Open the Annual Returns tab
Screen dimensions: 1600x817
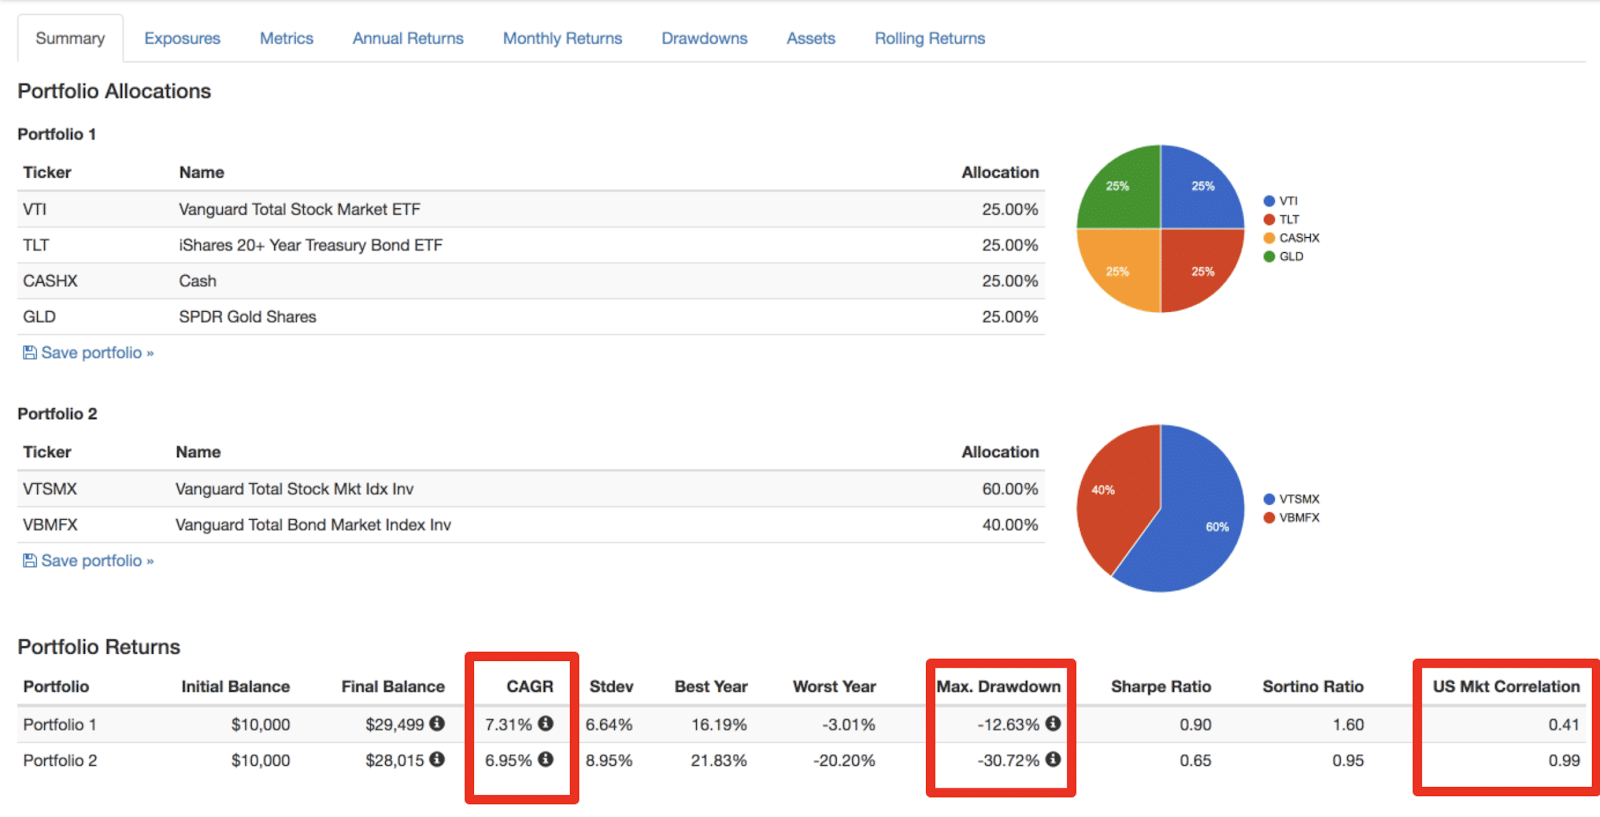tap(408, 38)
